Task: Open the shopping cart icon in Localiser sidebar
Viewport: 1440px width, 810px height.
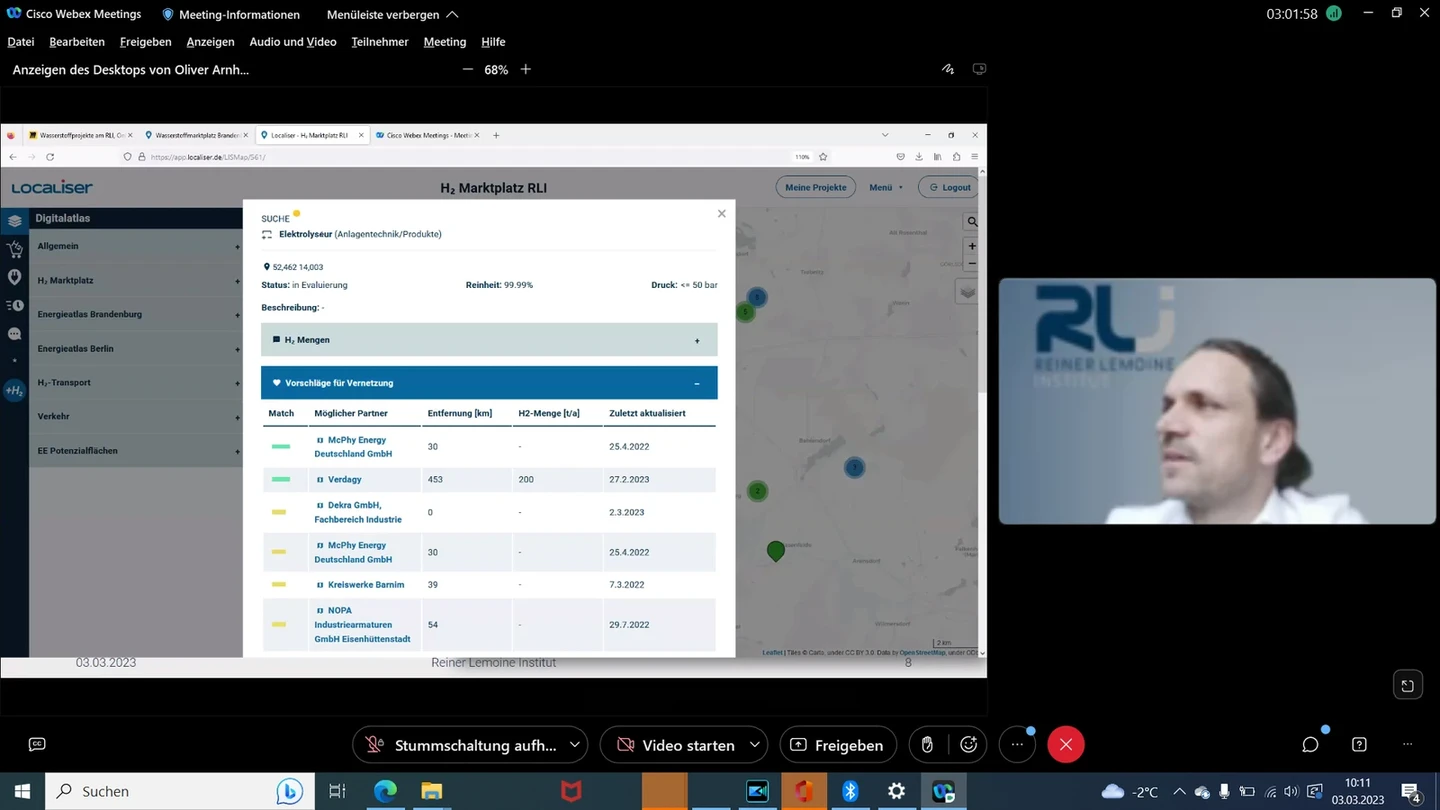Action: click(14, 249)
